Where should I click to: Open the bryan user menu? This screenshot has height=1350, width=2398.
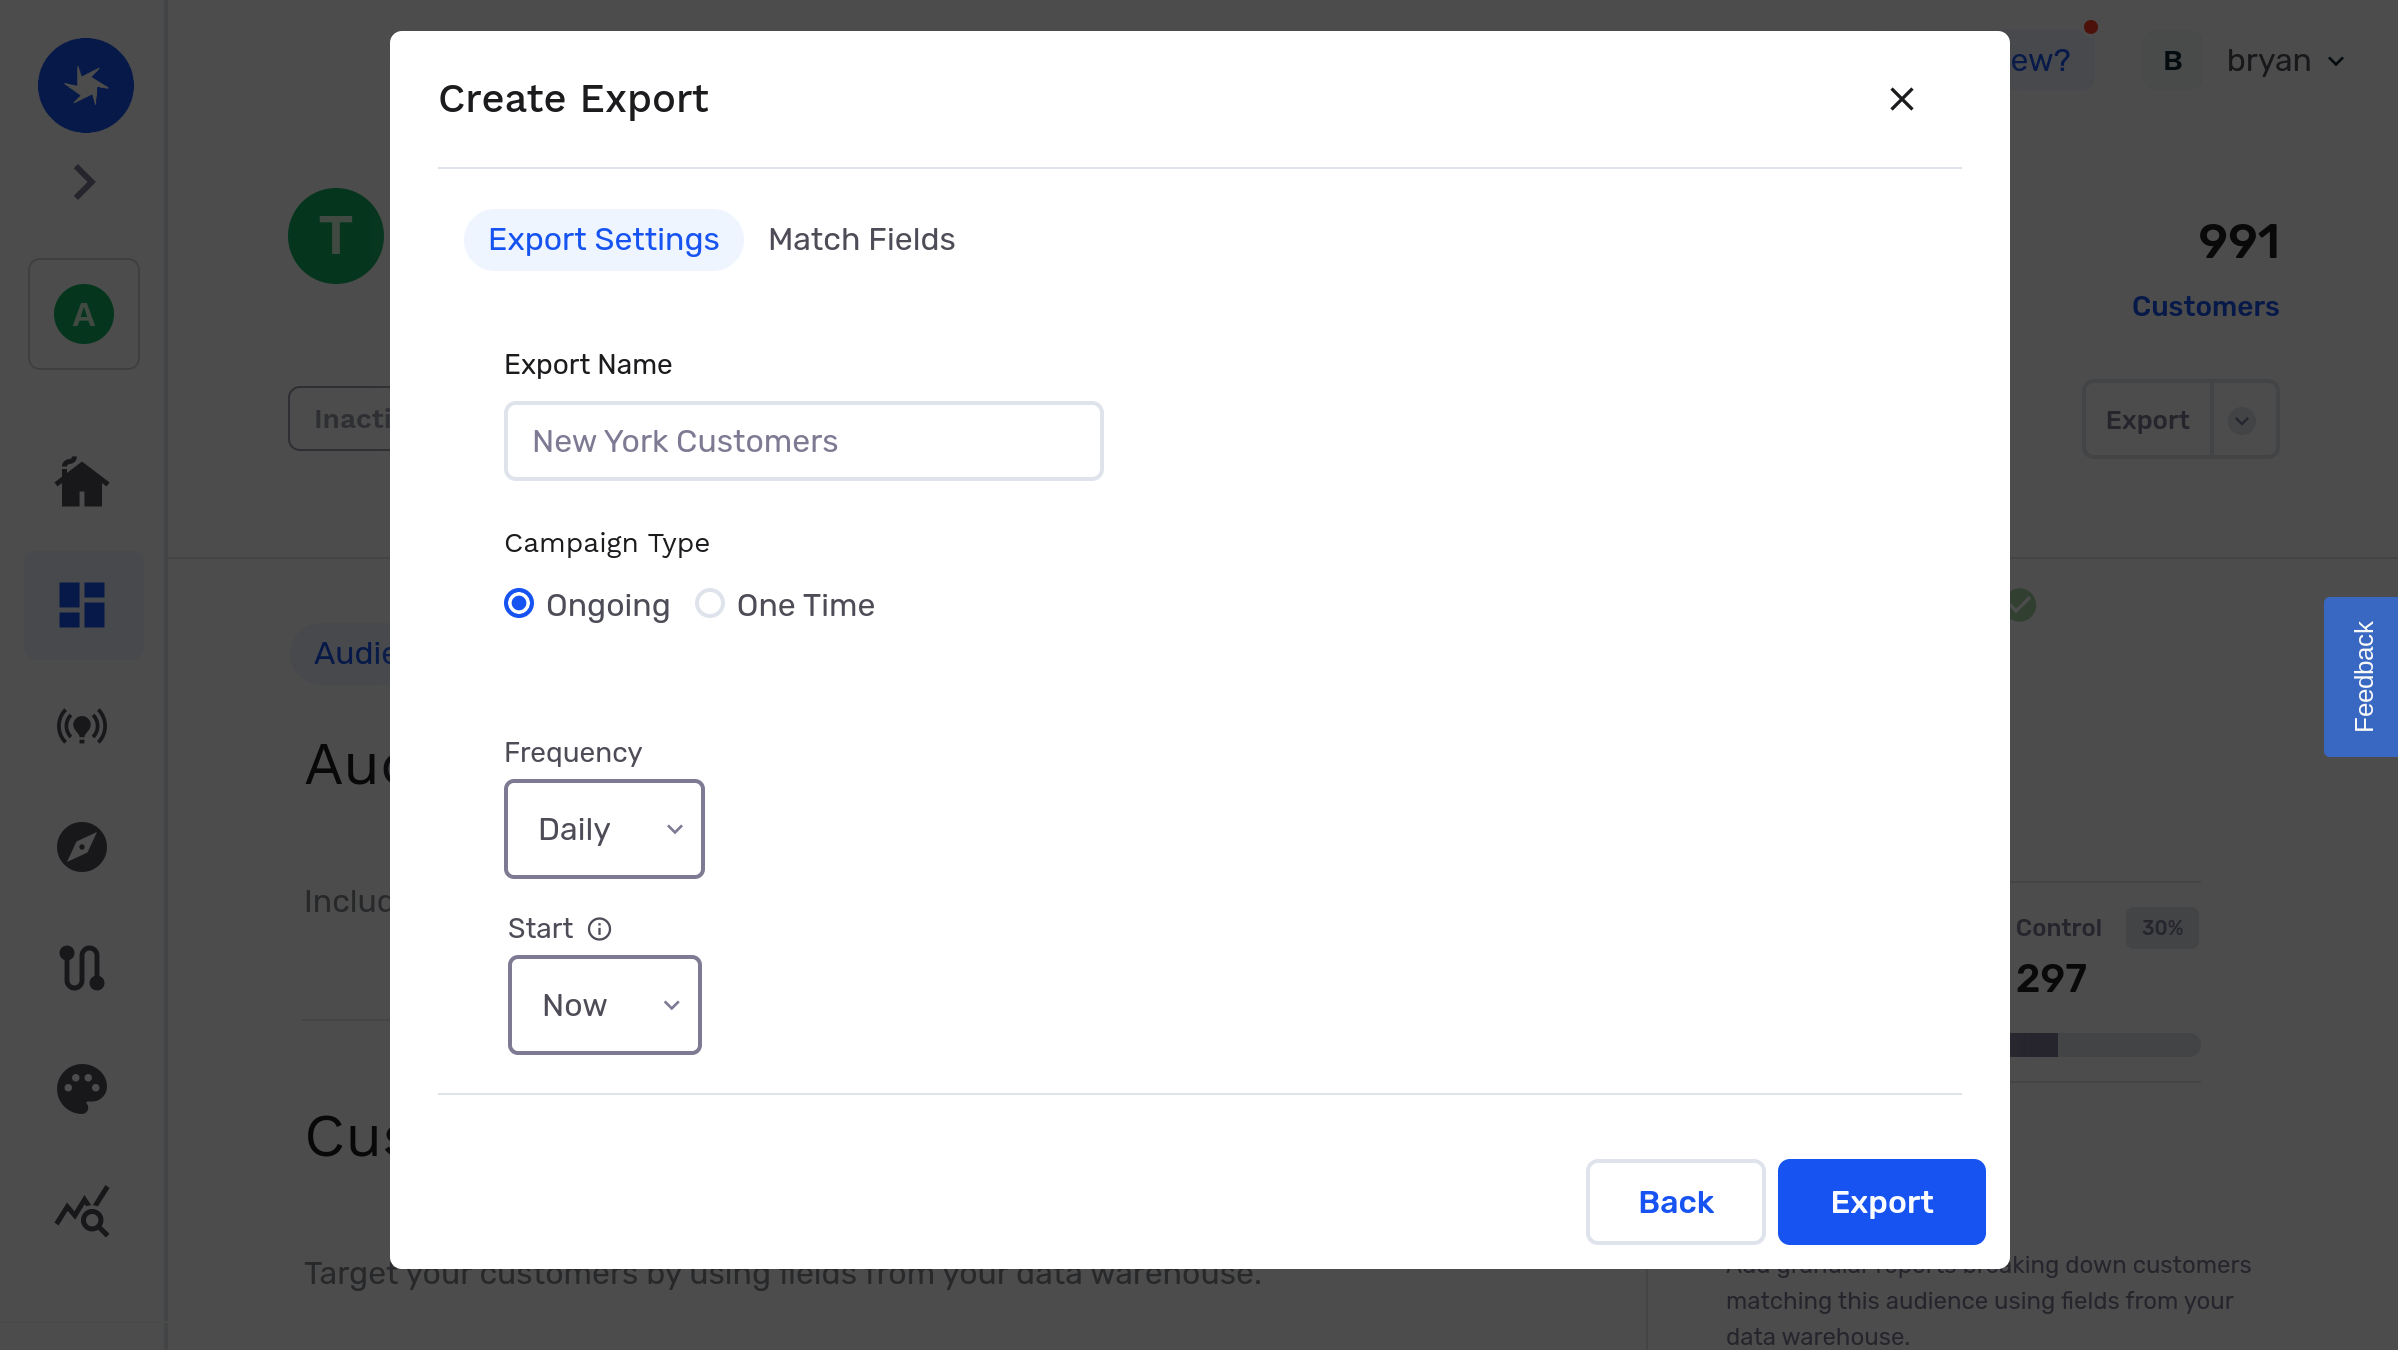click(x=2286, y=61)
